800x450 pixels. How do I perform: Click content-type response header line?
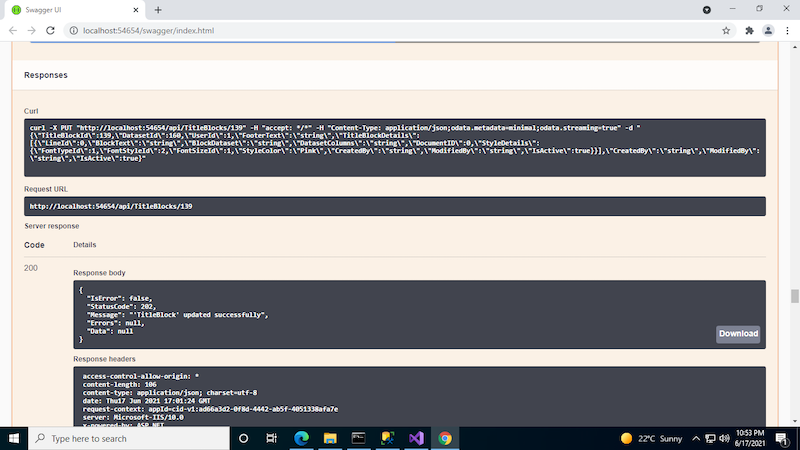(170, 393)
